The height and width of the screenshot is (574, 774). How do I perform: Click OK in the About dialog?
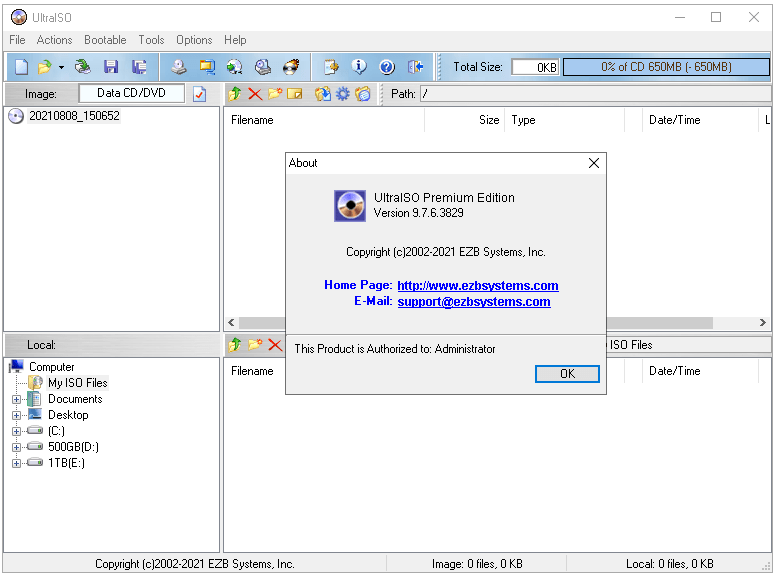567,374
